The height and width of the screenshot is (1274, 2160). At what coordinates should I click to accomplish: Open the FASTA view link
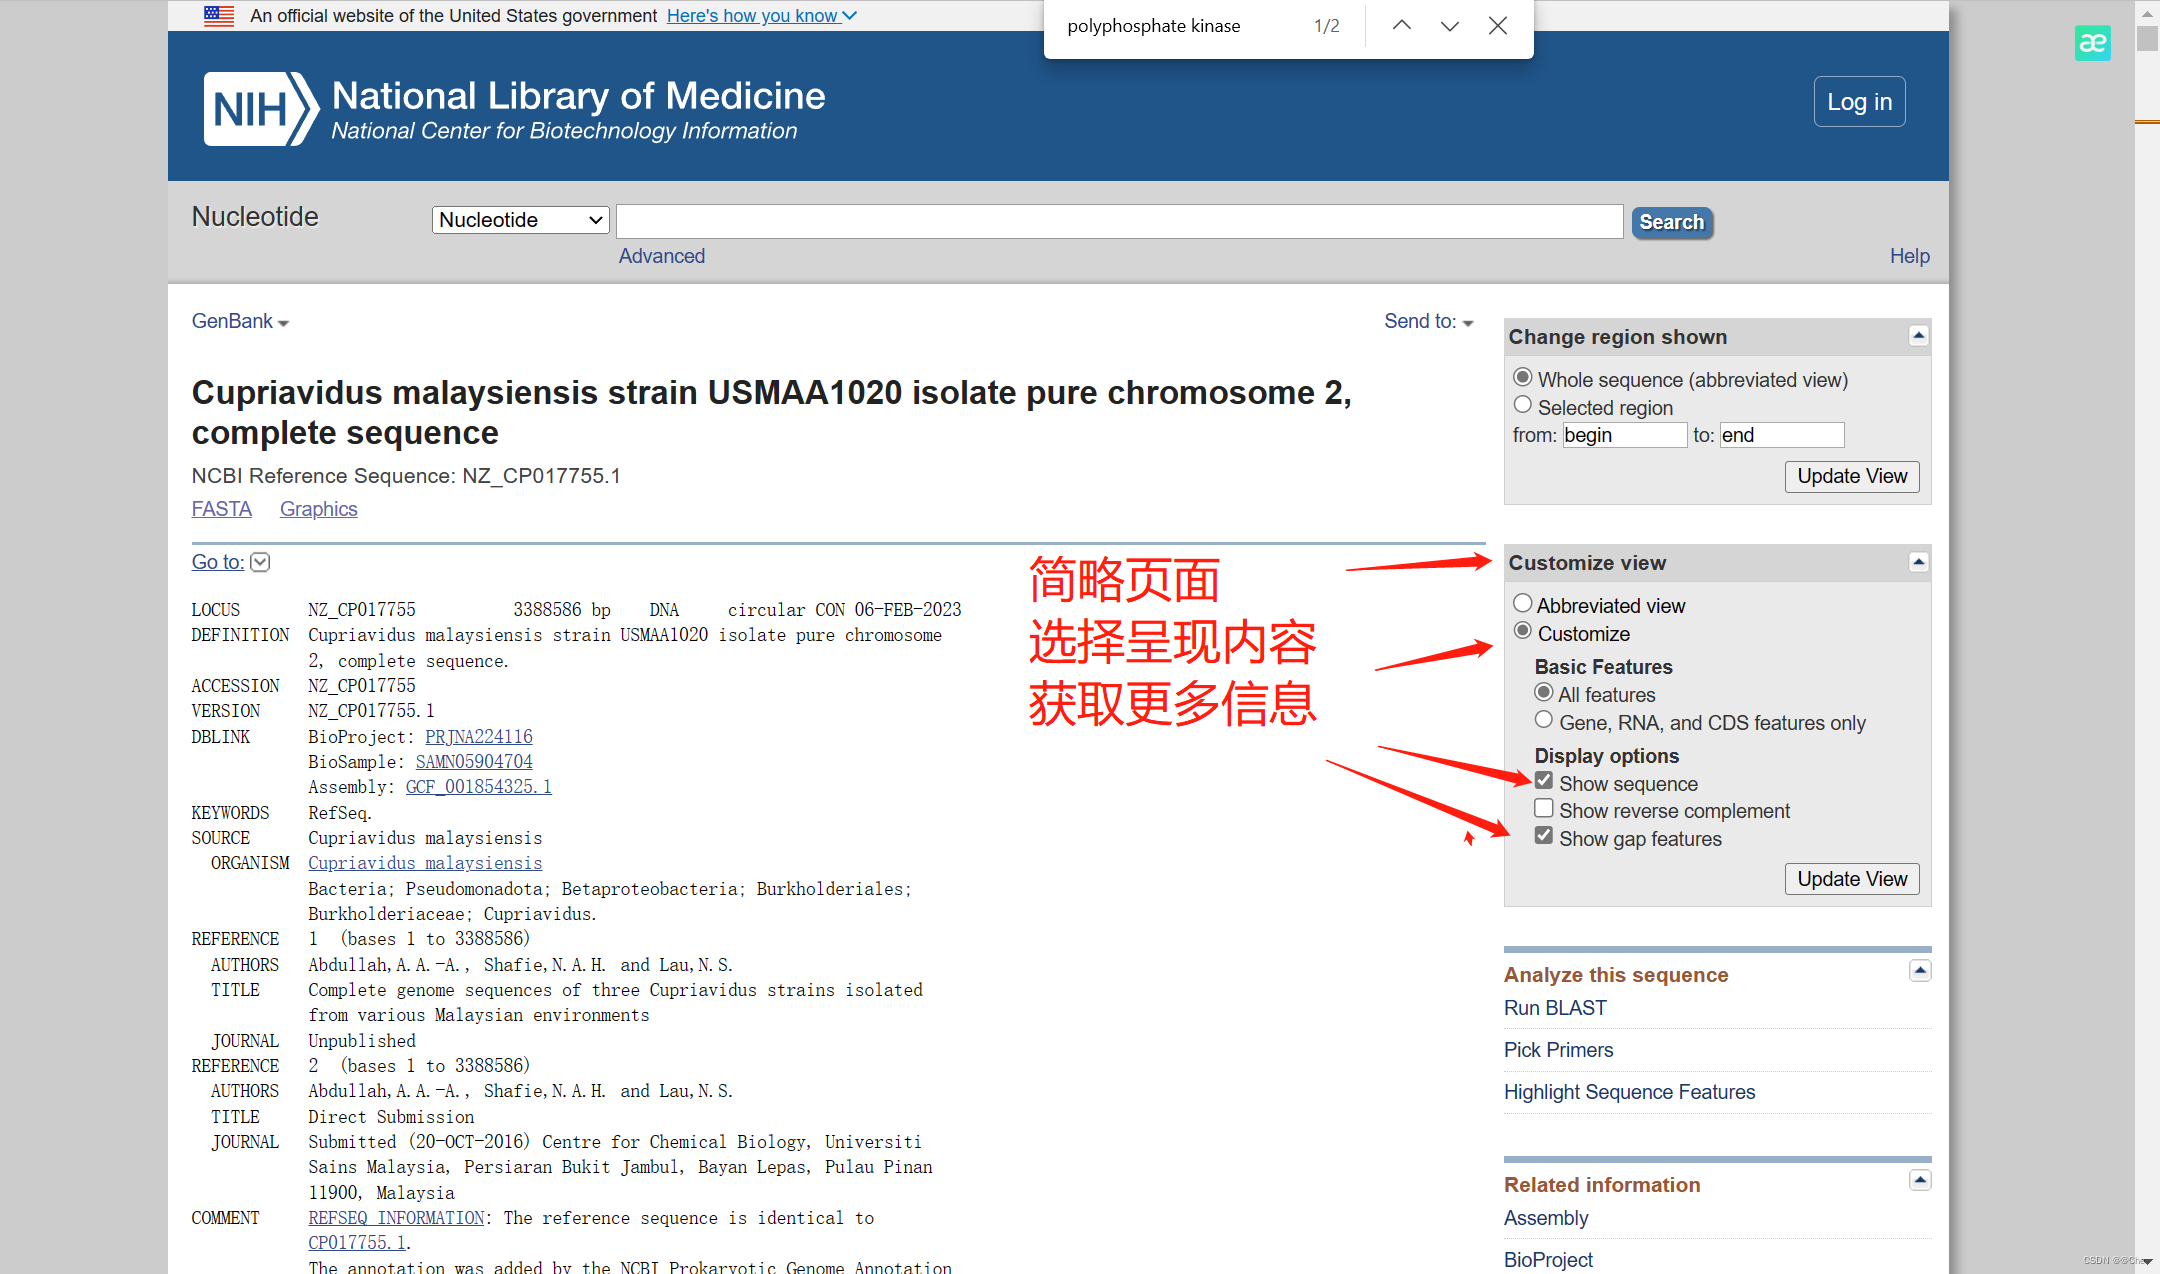[221, 509]
